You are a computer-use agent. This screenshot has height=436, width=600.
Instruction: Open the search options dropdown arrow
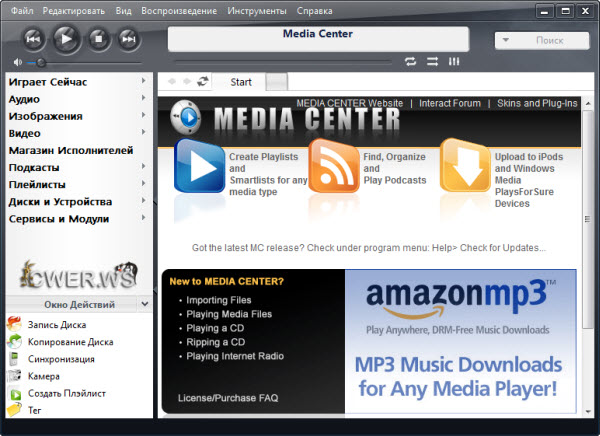click(505, 40)
